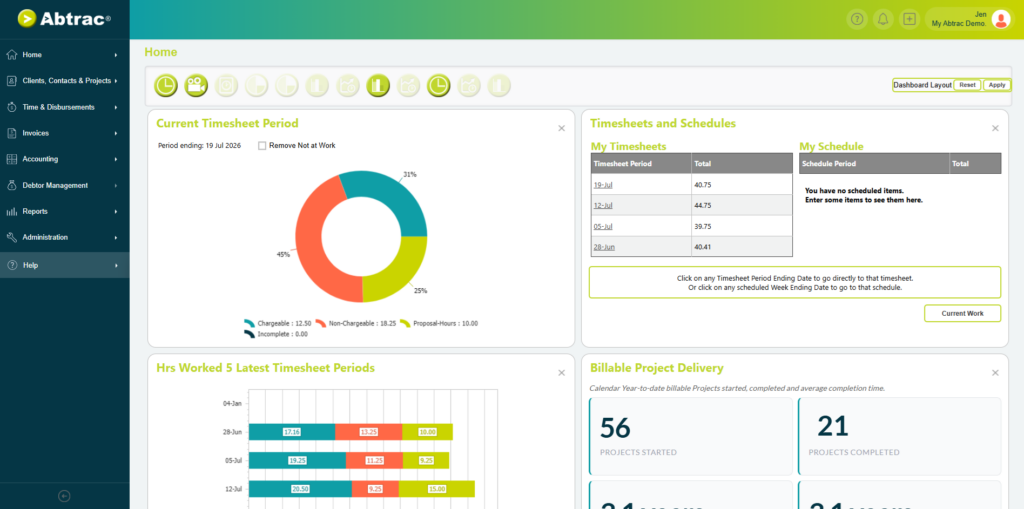This screenshot has width=1024, height=509.
Task: Click the Chargeable legend swatch
Action: (249, 323)
